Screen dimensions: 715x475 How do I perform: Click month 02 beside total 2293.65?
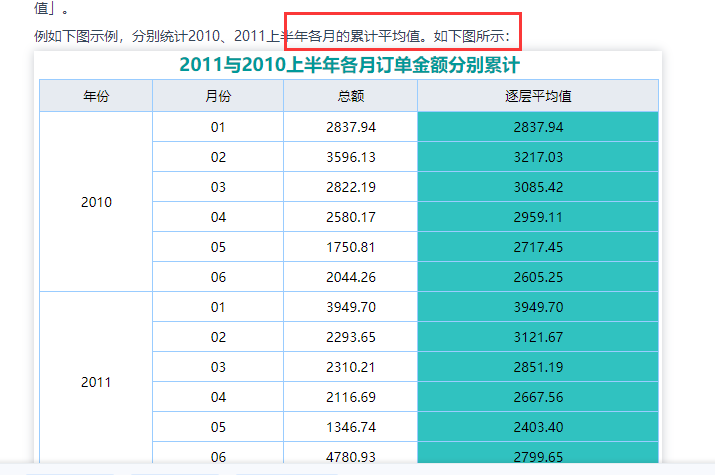coord(218,337)
